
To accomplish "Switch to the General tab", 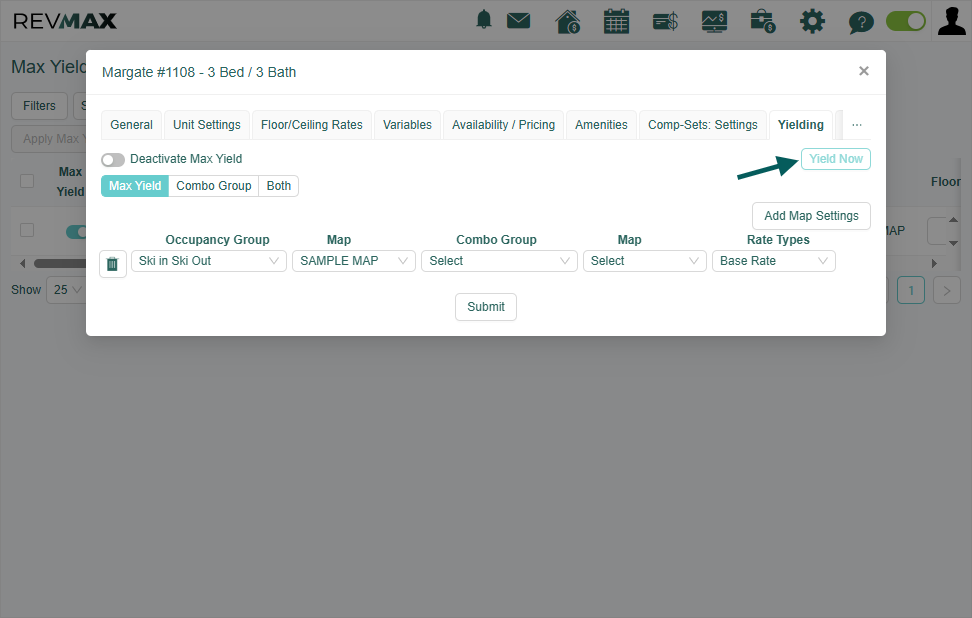I will tap(131, 125).
